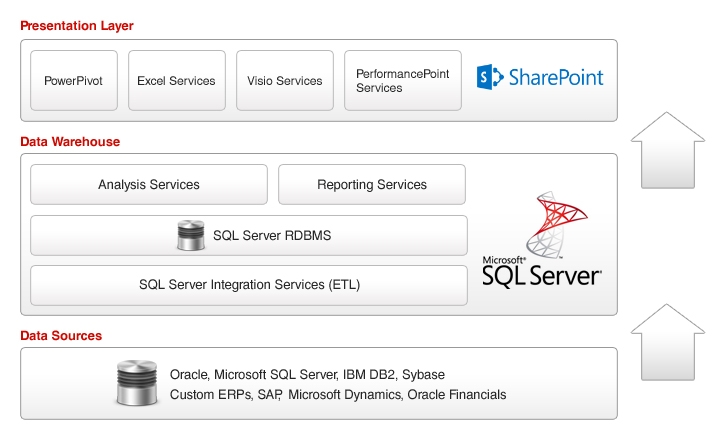Click the Data Warehouse heading
The image size is (718, 439).
(x=70, y=141)
